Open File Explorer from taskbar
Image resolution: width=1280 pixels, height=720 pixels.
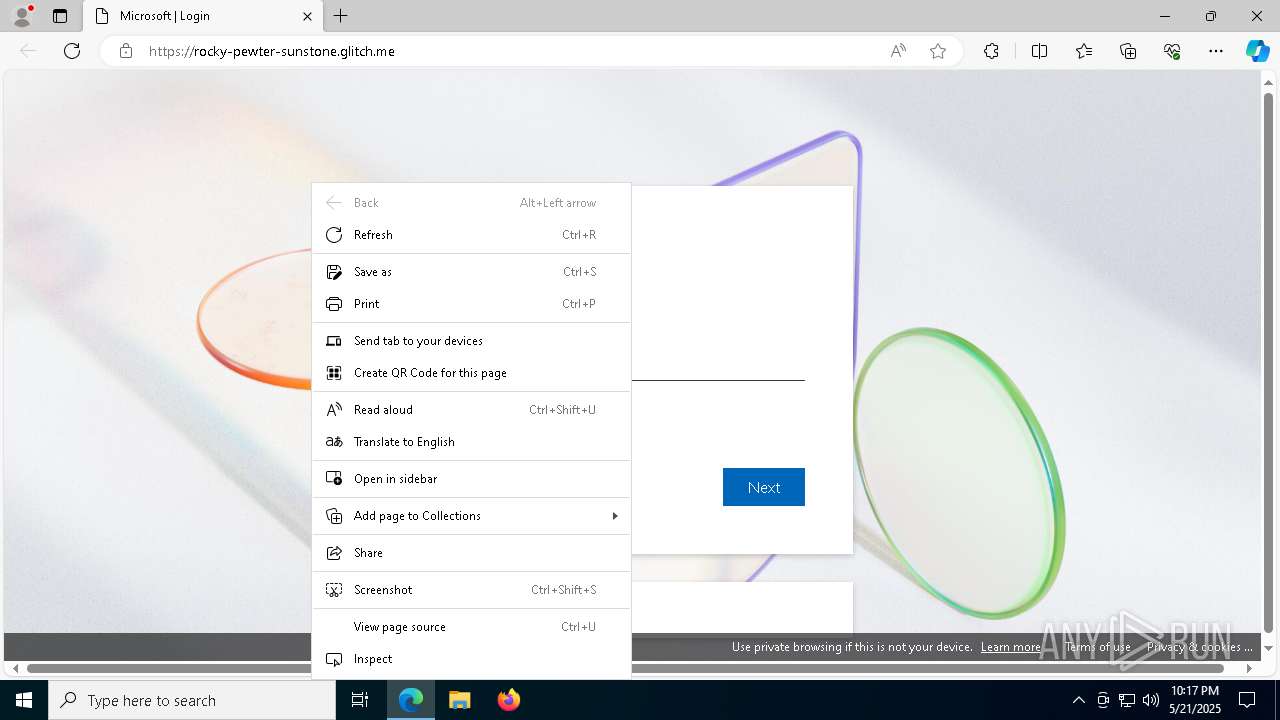point(459,700)
